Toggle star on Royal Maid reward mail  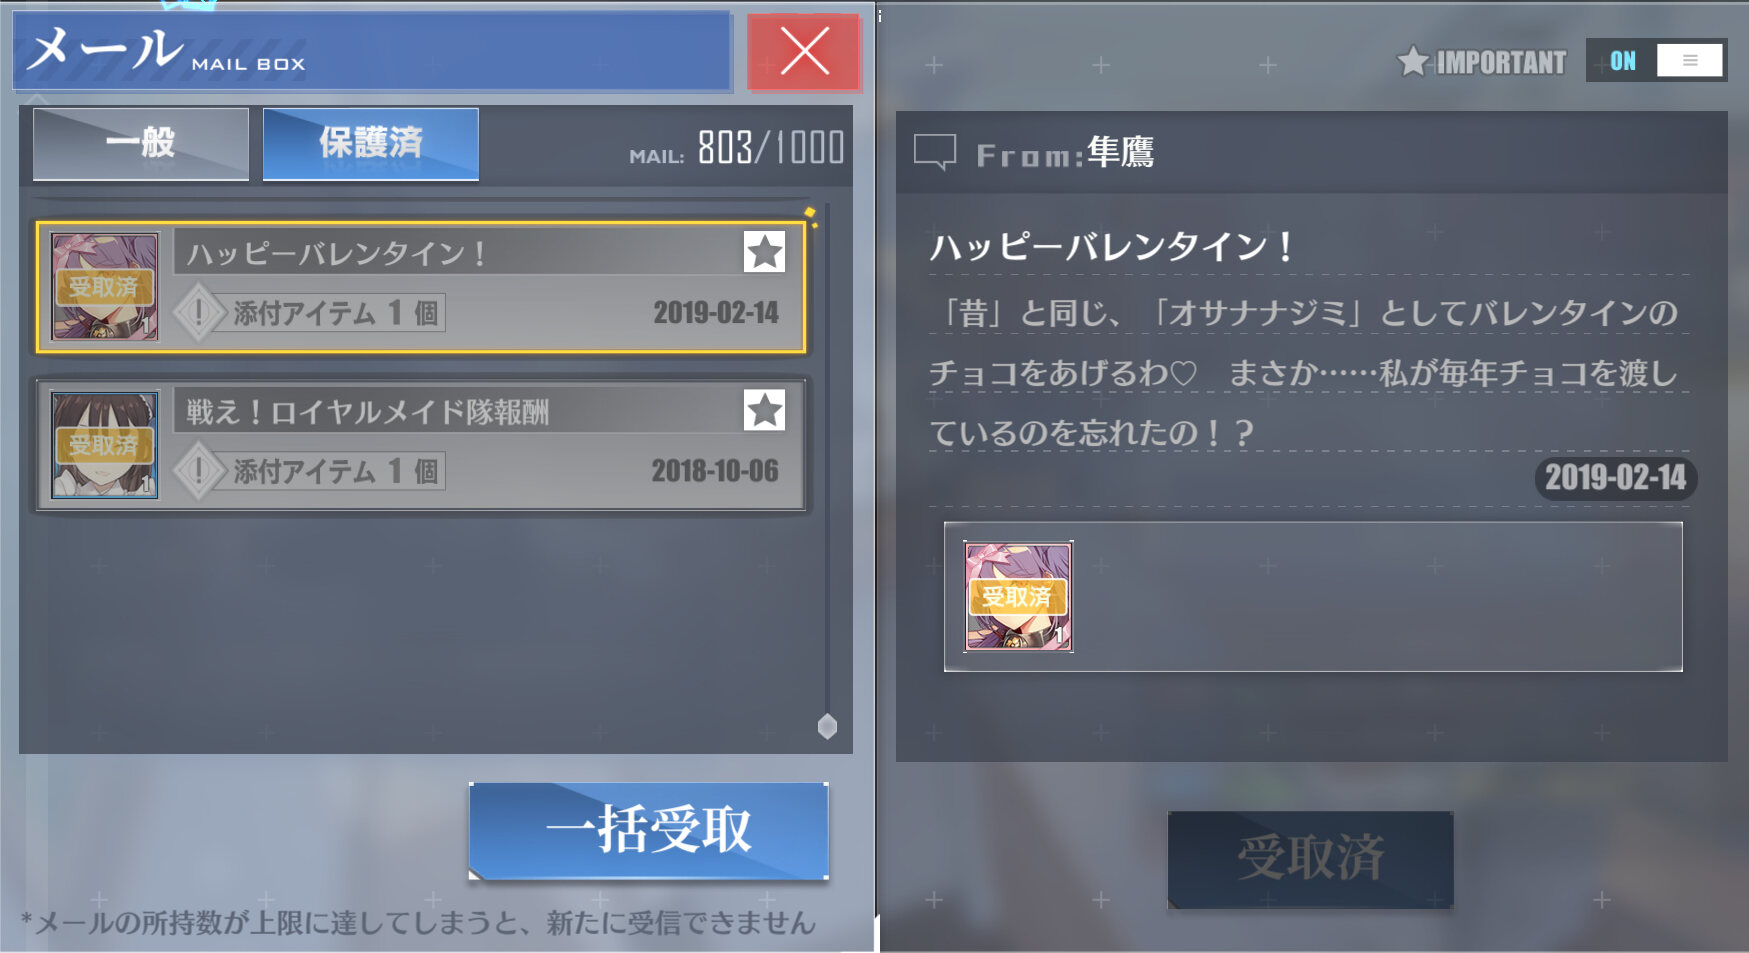(x=765, y=410)
